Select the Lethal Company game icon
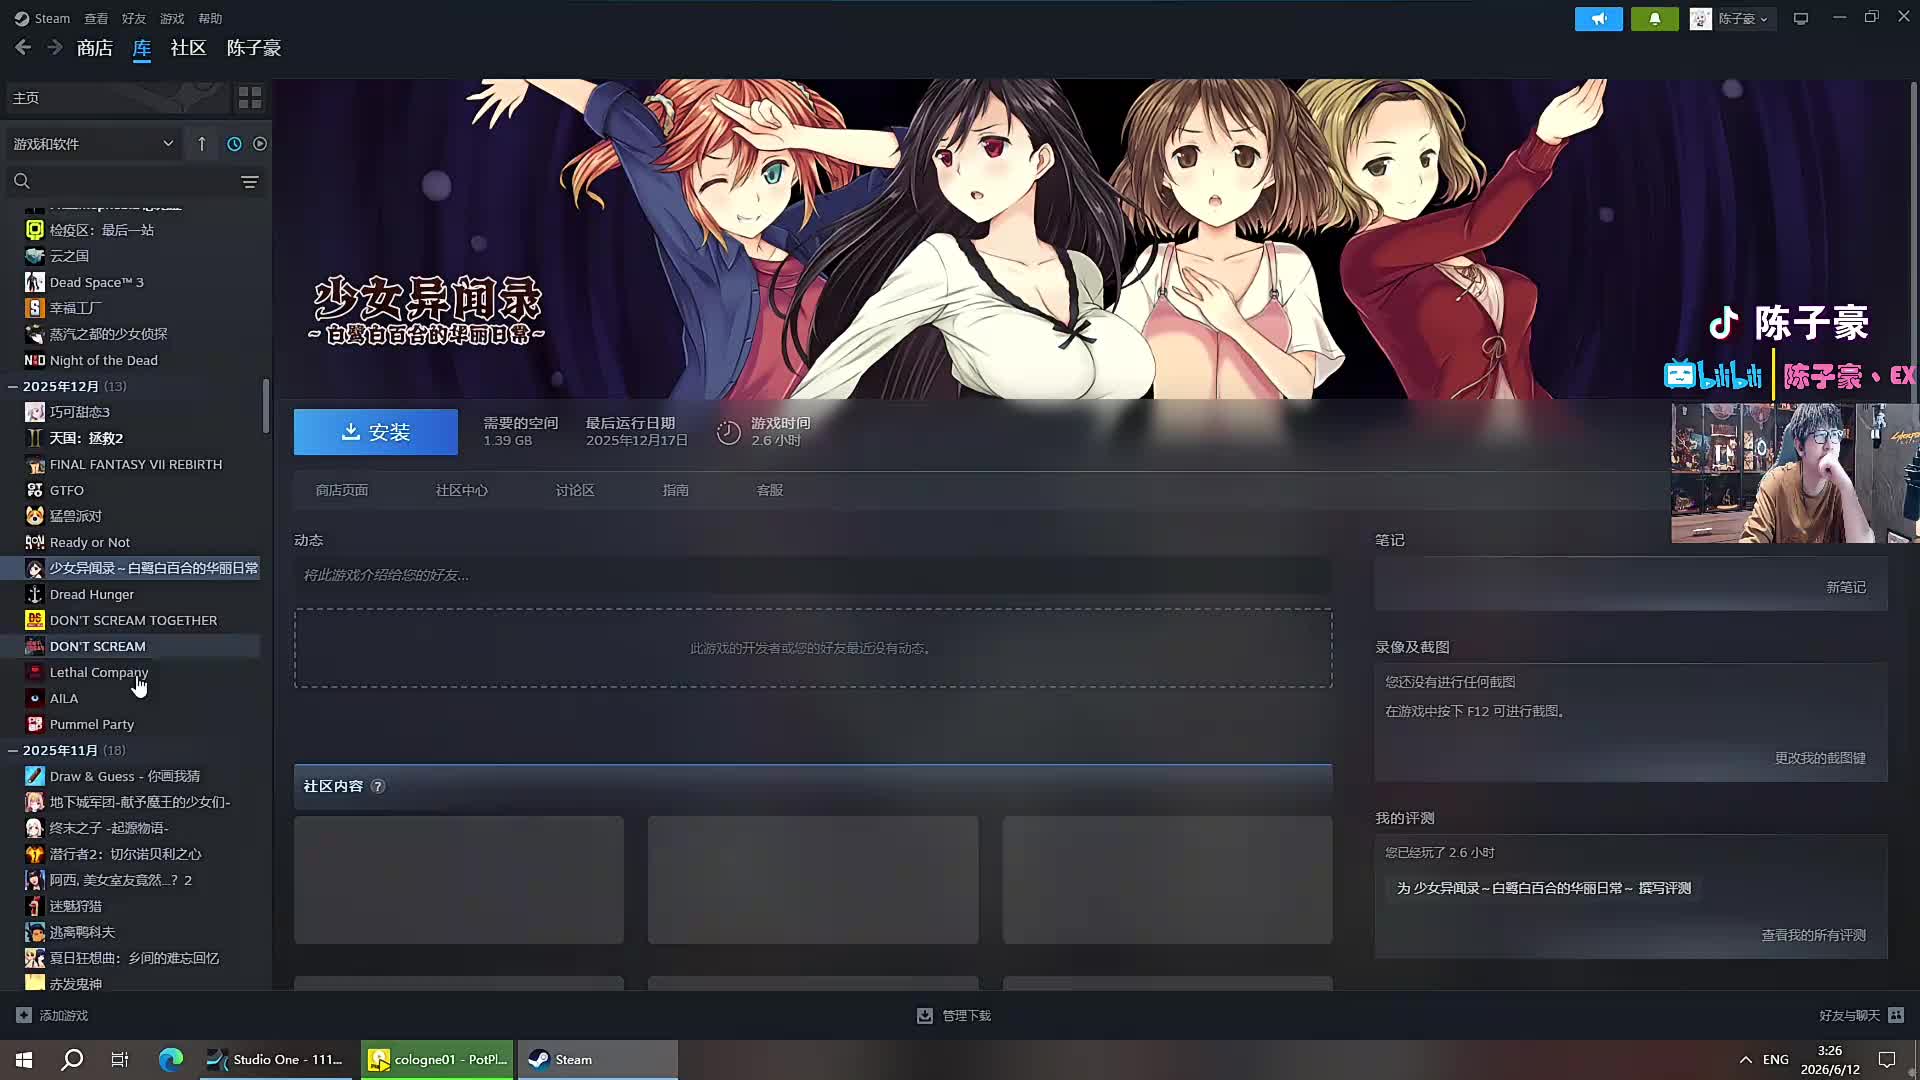 pos(35,672)
